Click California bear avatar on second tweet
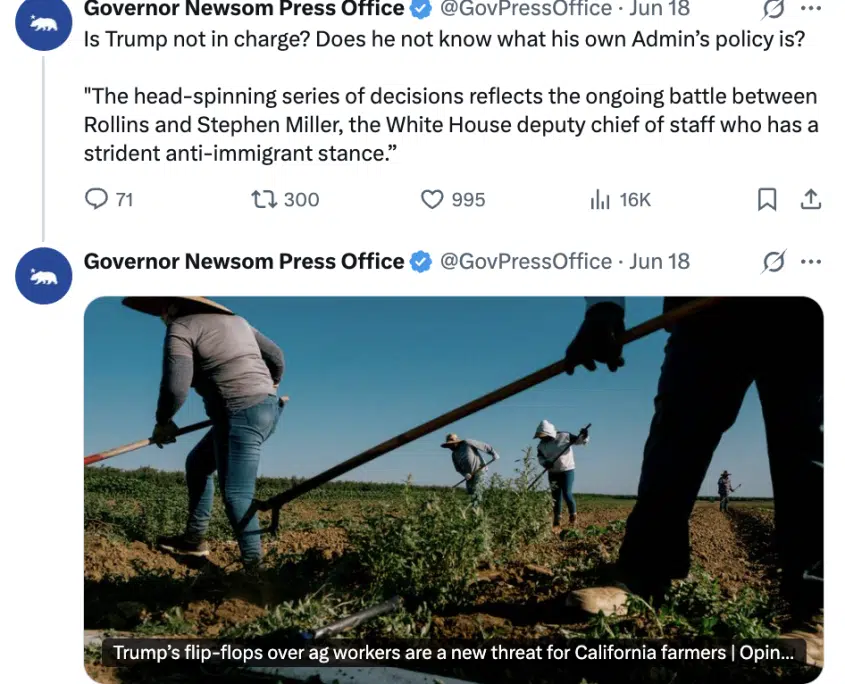The image size is (845, 684). pyautogui.click(x=44, y=276)
